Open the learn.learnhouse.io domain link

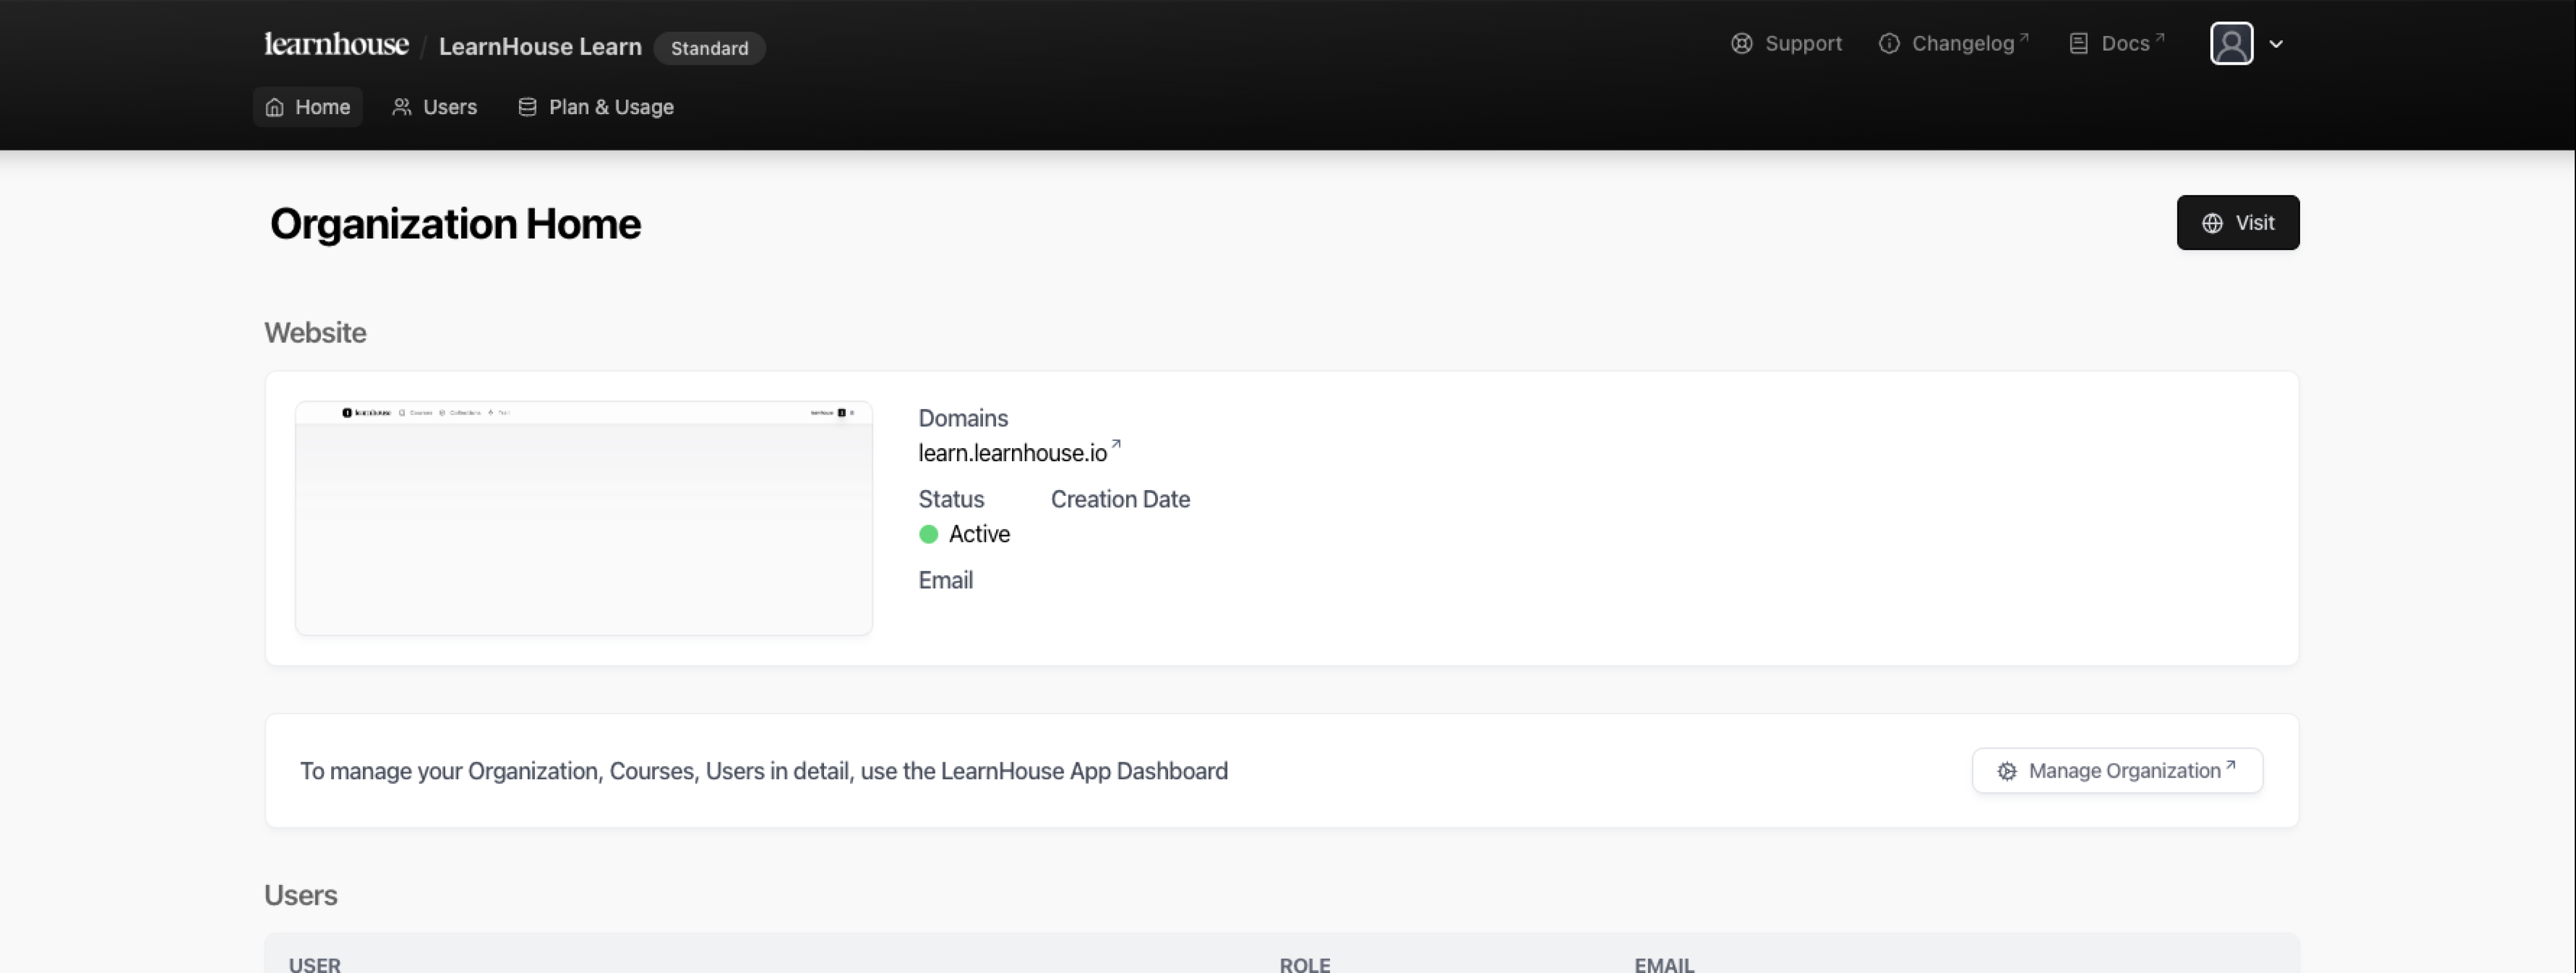pos(1013,453)
